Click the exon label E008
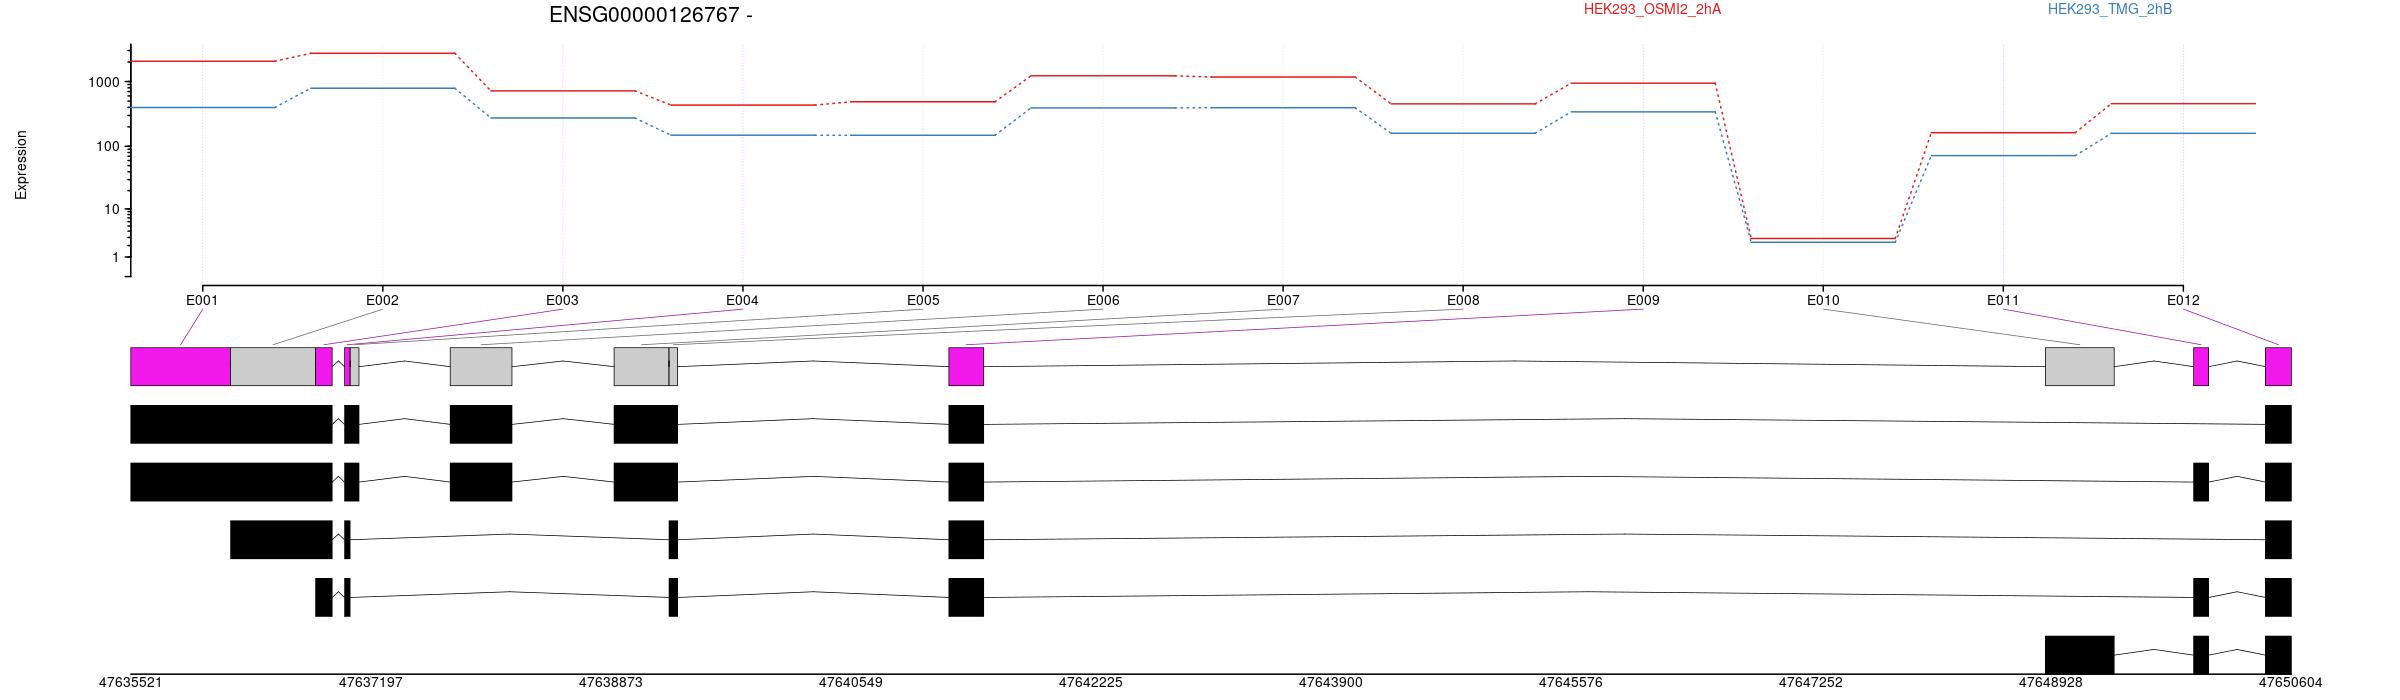The image size is (2400, 700). [x=1463, y=300]
